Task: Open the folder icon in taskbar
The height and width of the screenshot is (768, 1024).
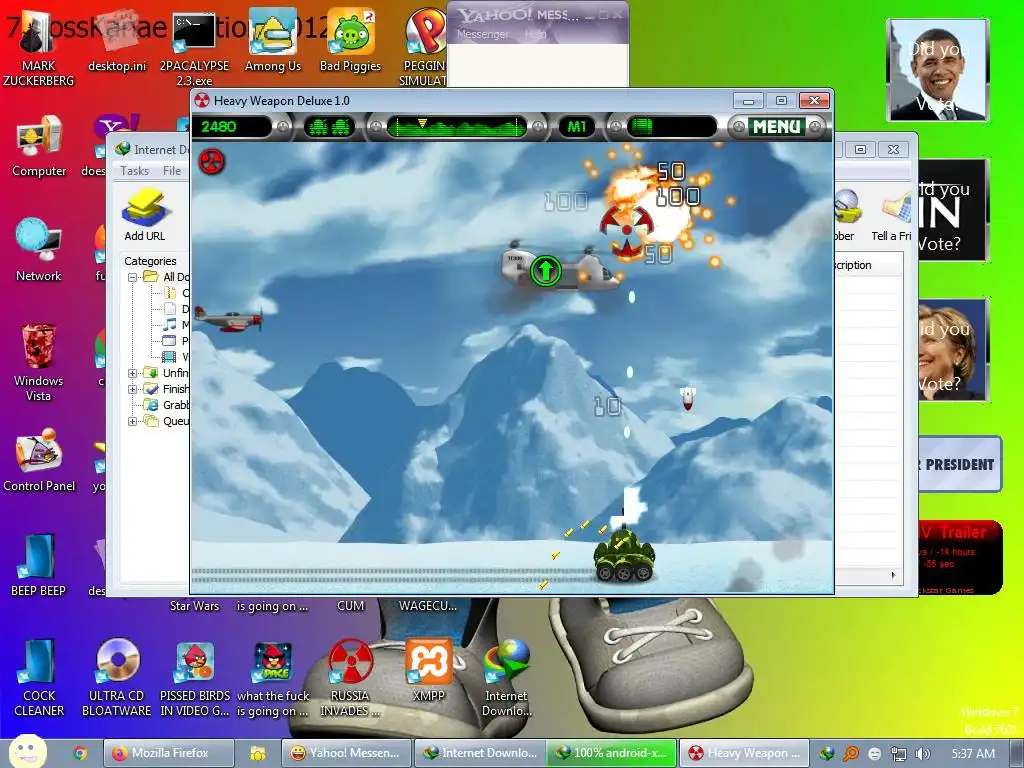Action: click(x=258, y=754)
